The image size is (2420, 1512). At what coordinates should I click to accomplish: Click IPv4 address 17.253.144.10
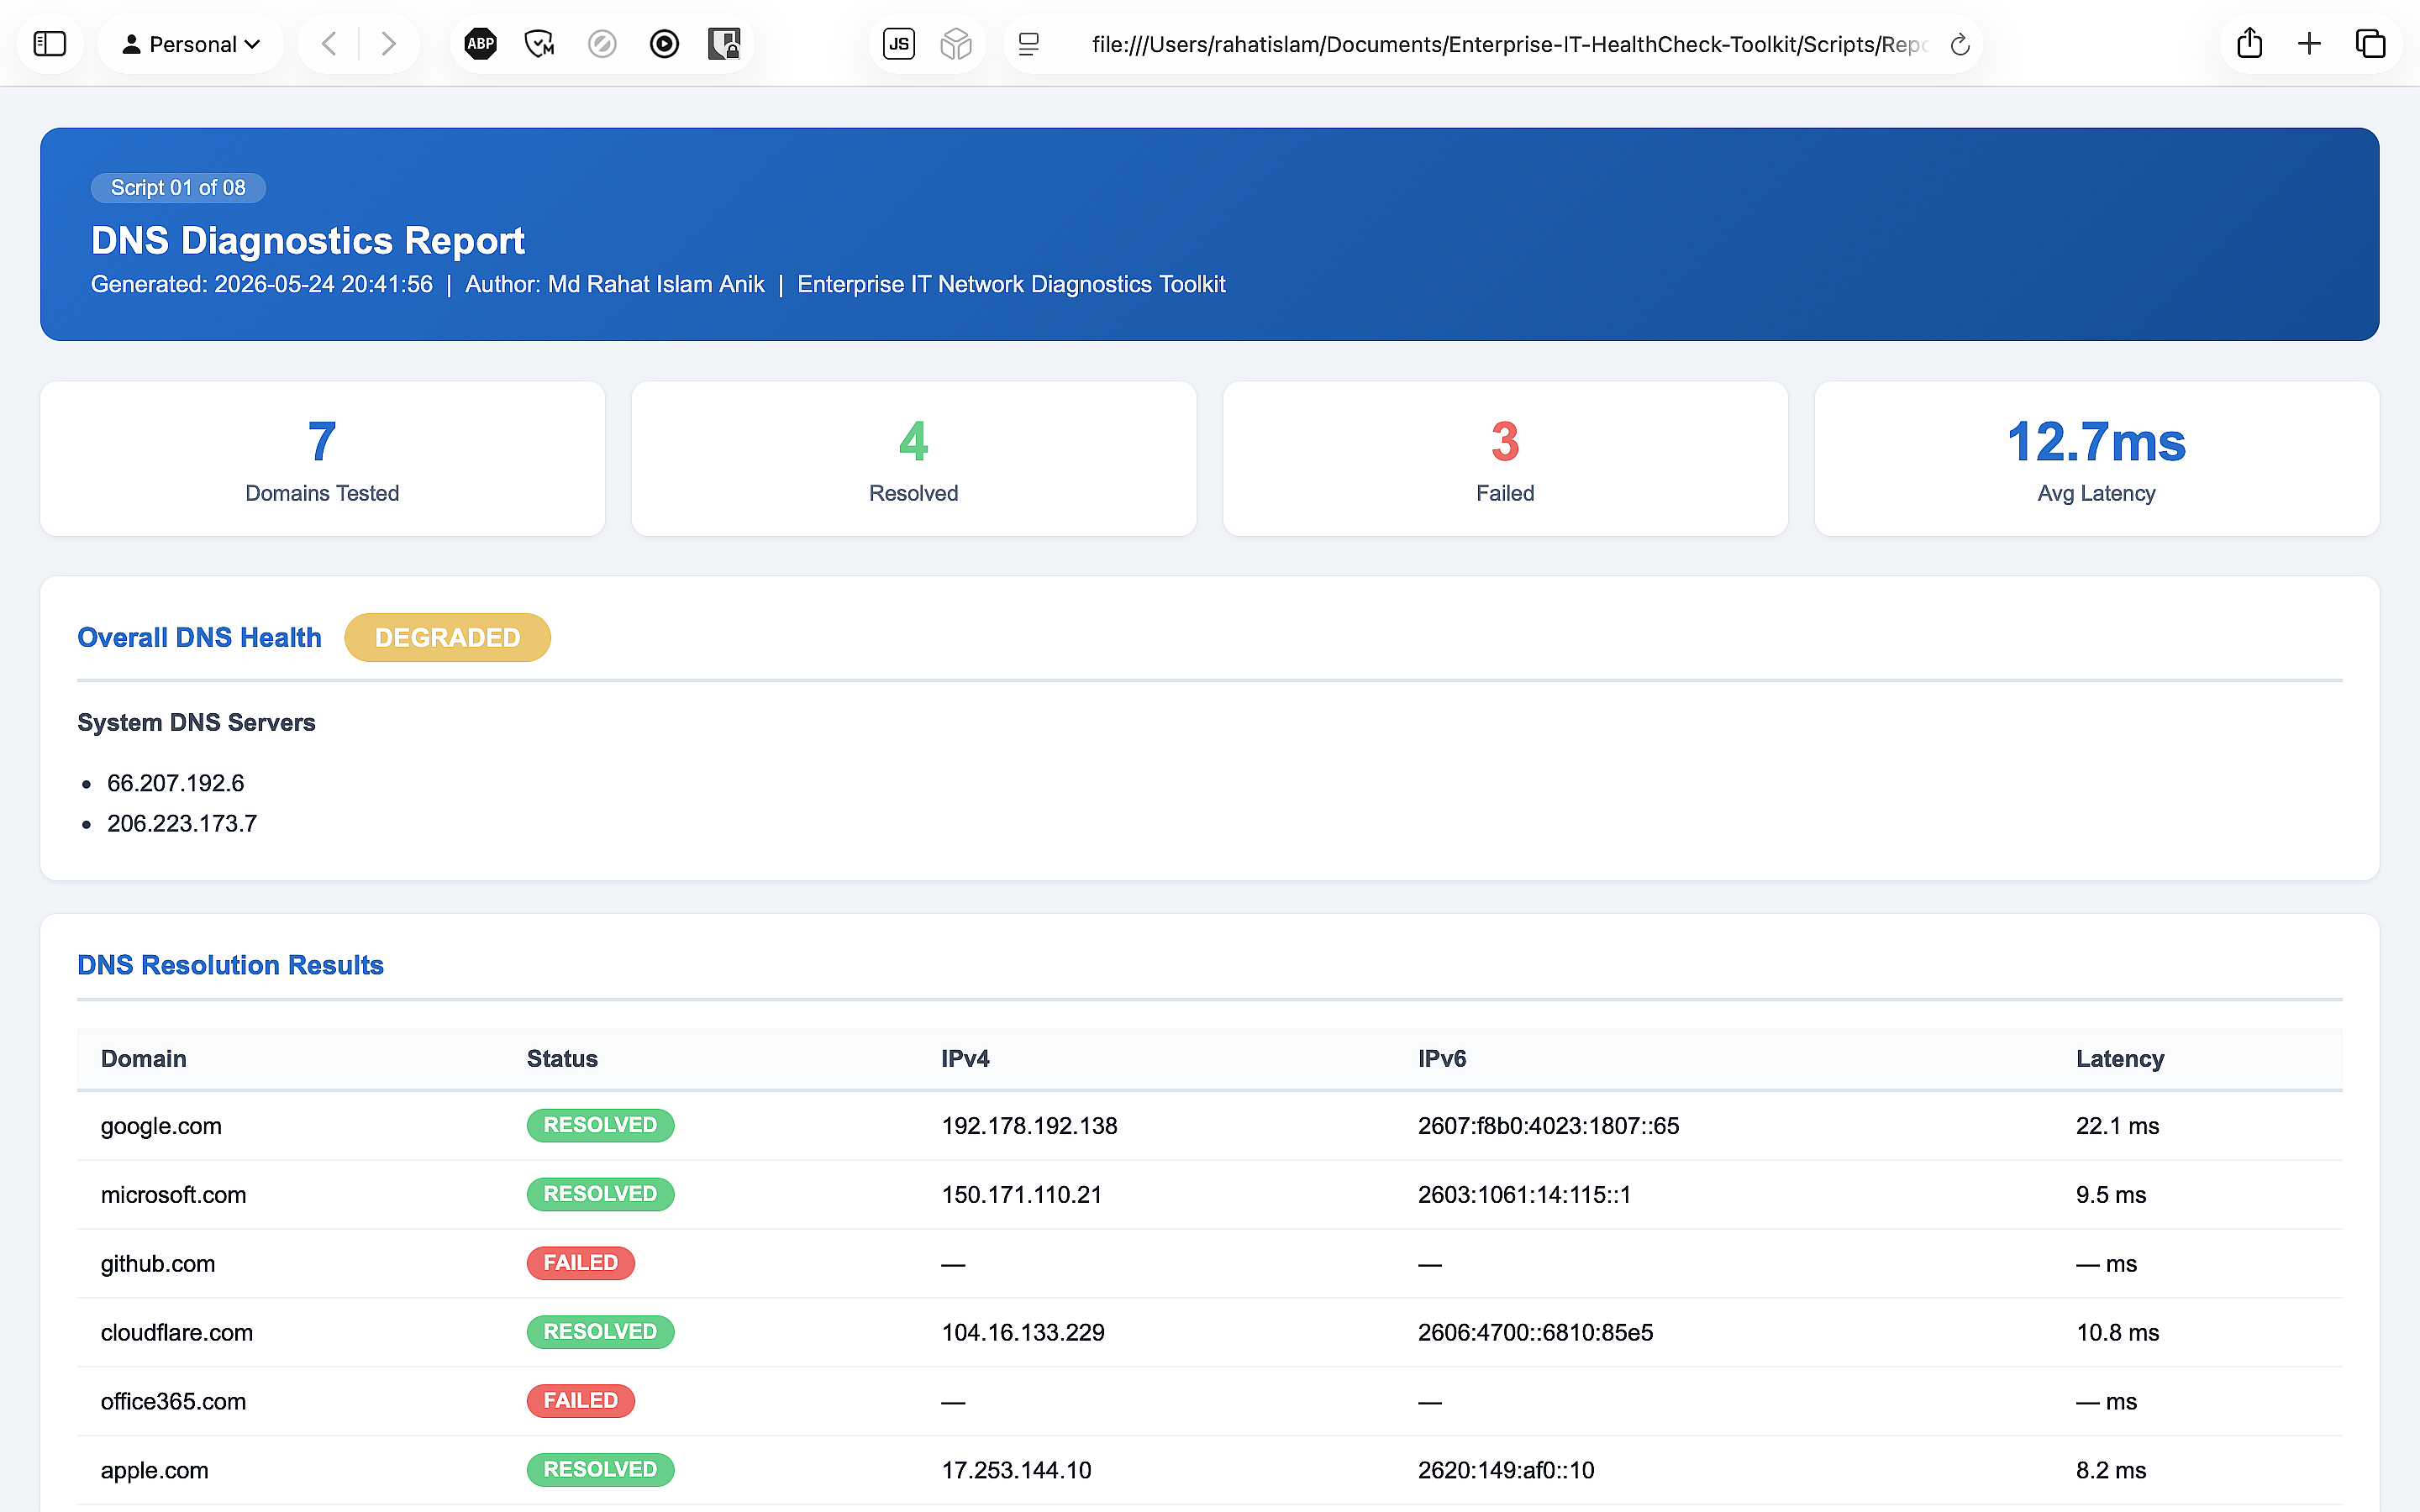pos(1017,1471)
